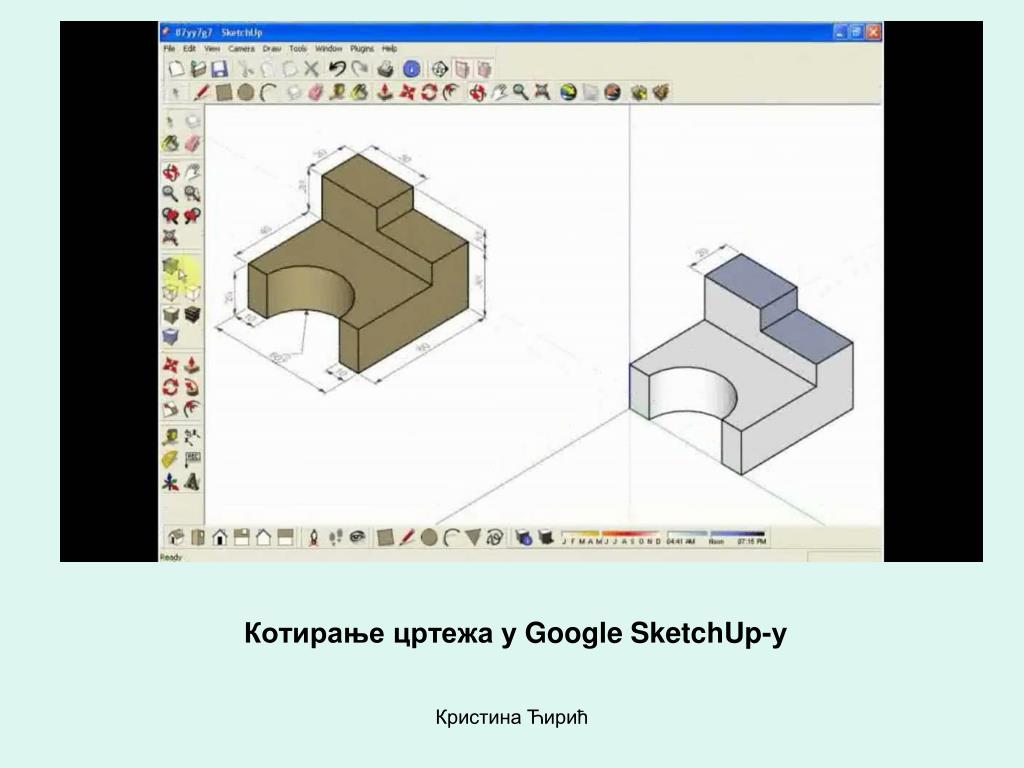Image resolution: width=1024 pixels, height=768 pixels.
Task: Toggle terrain icon next to Google Earth
Action: pos(591,93)
